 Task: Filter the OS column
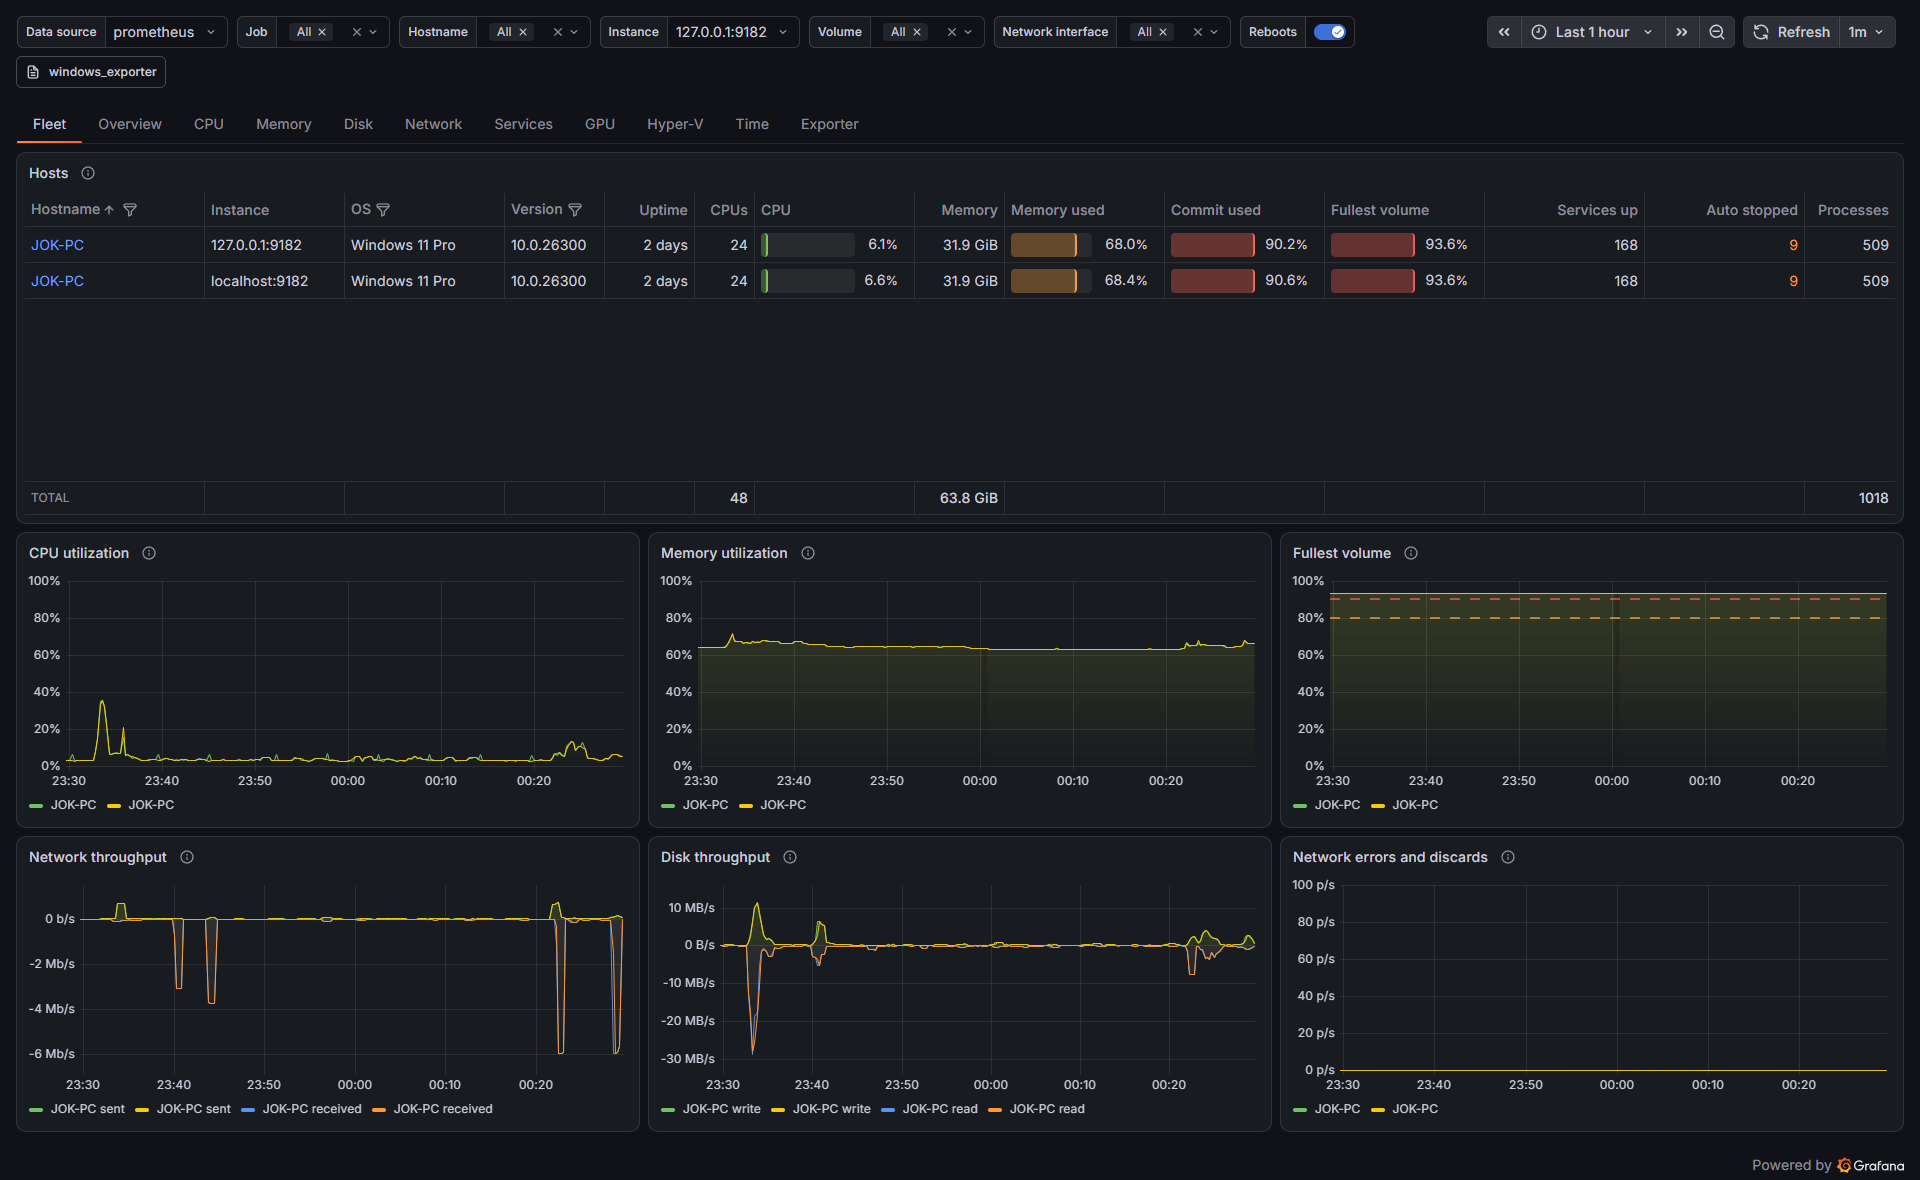coord(383,210)
